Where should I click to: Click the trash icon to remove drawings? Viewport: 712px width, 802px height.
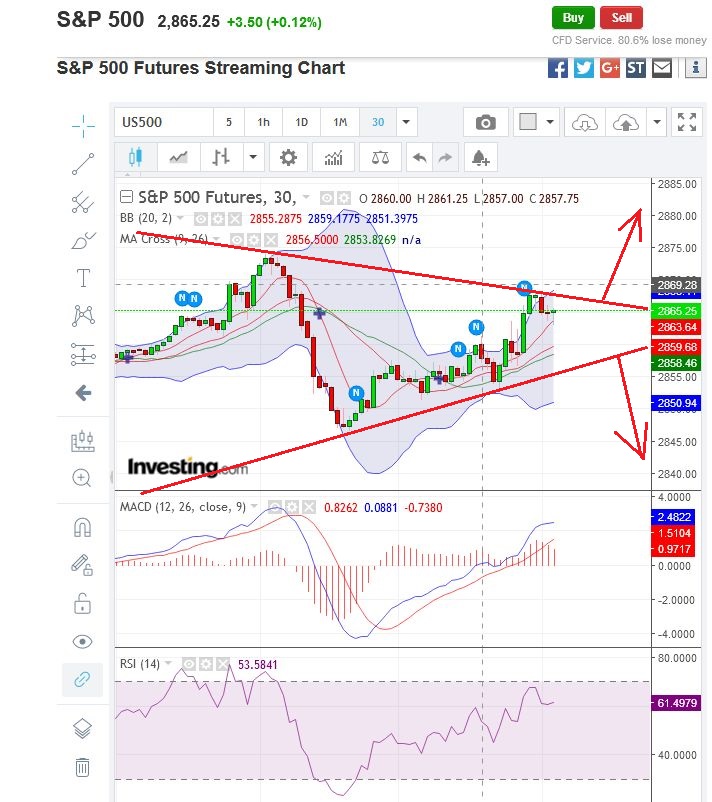(x=83, y=767)
